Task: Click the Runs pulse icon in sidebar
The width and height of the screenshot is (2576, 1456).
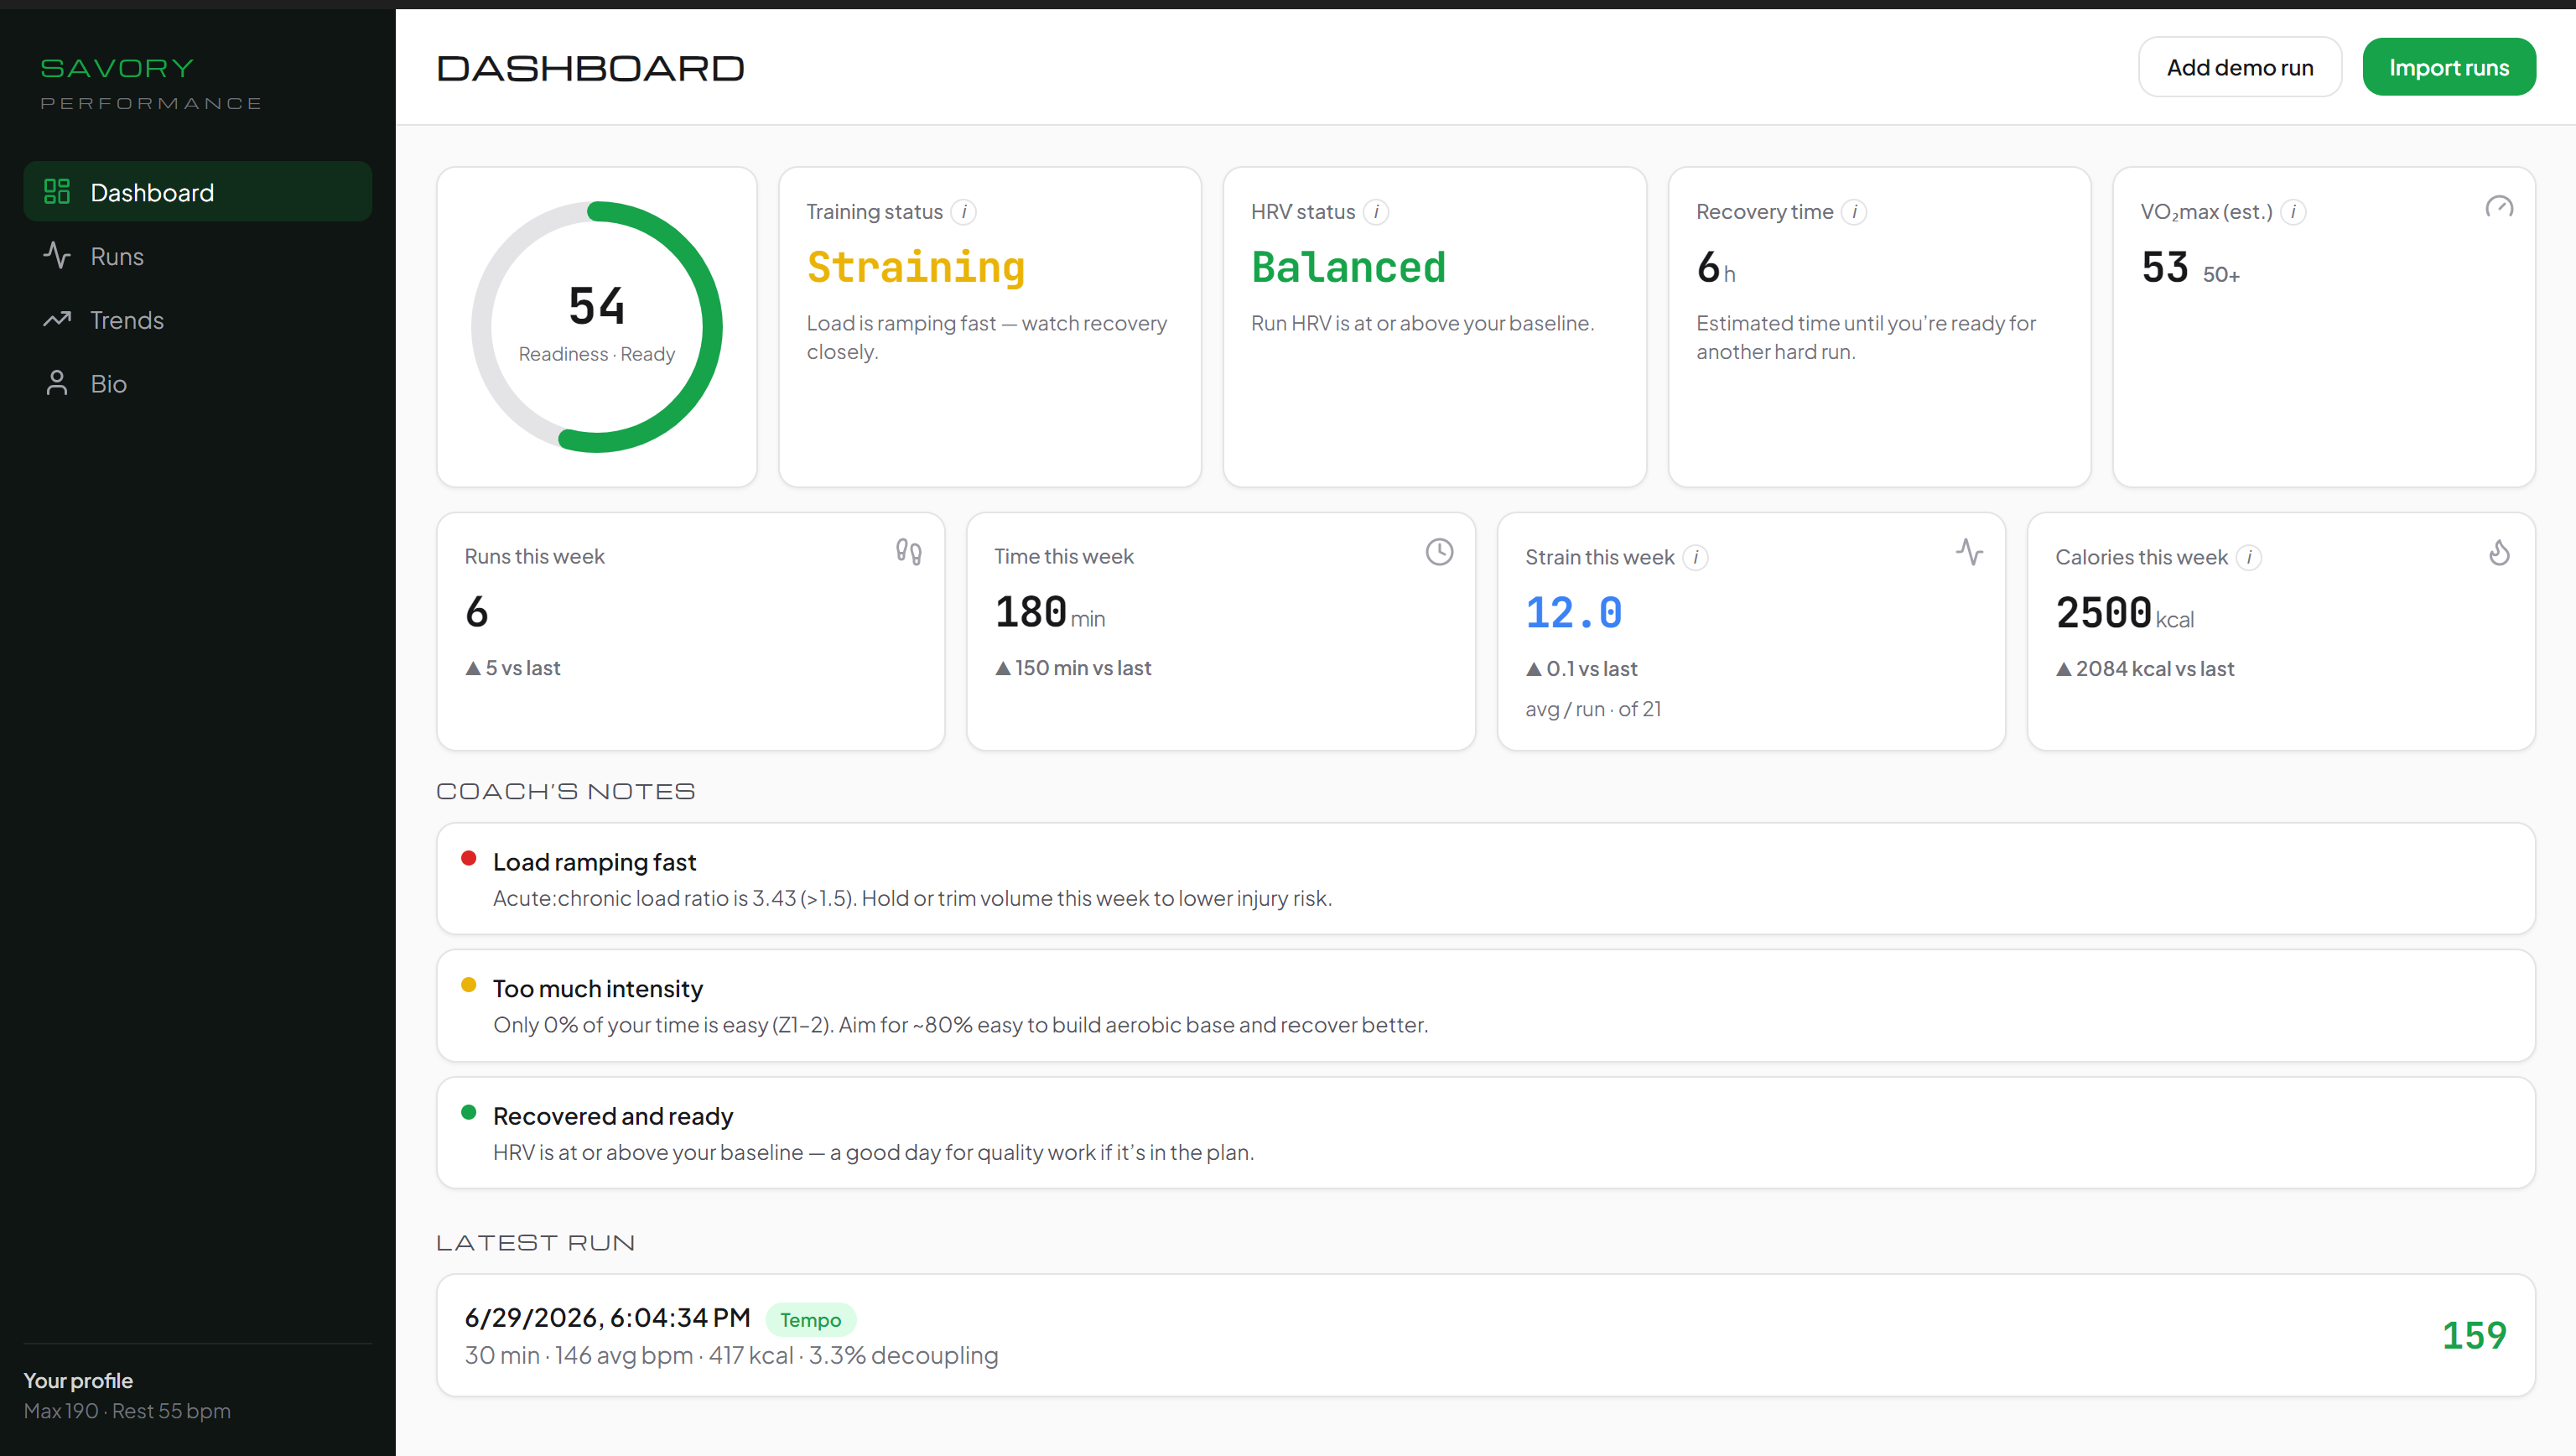Action: 57,256
